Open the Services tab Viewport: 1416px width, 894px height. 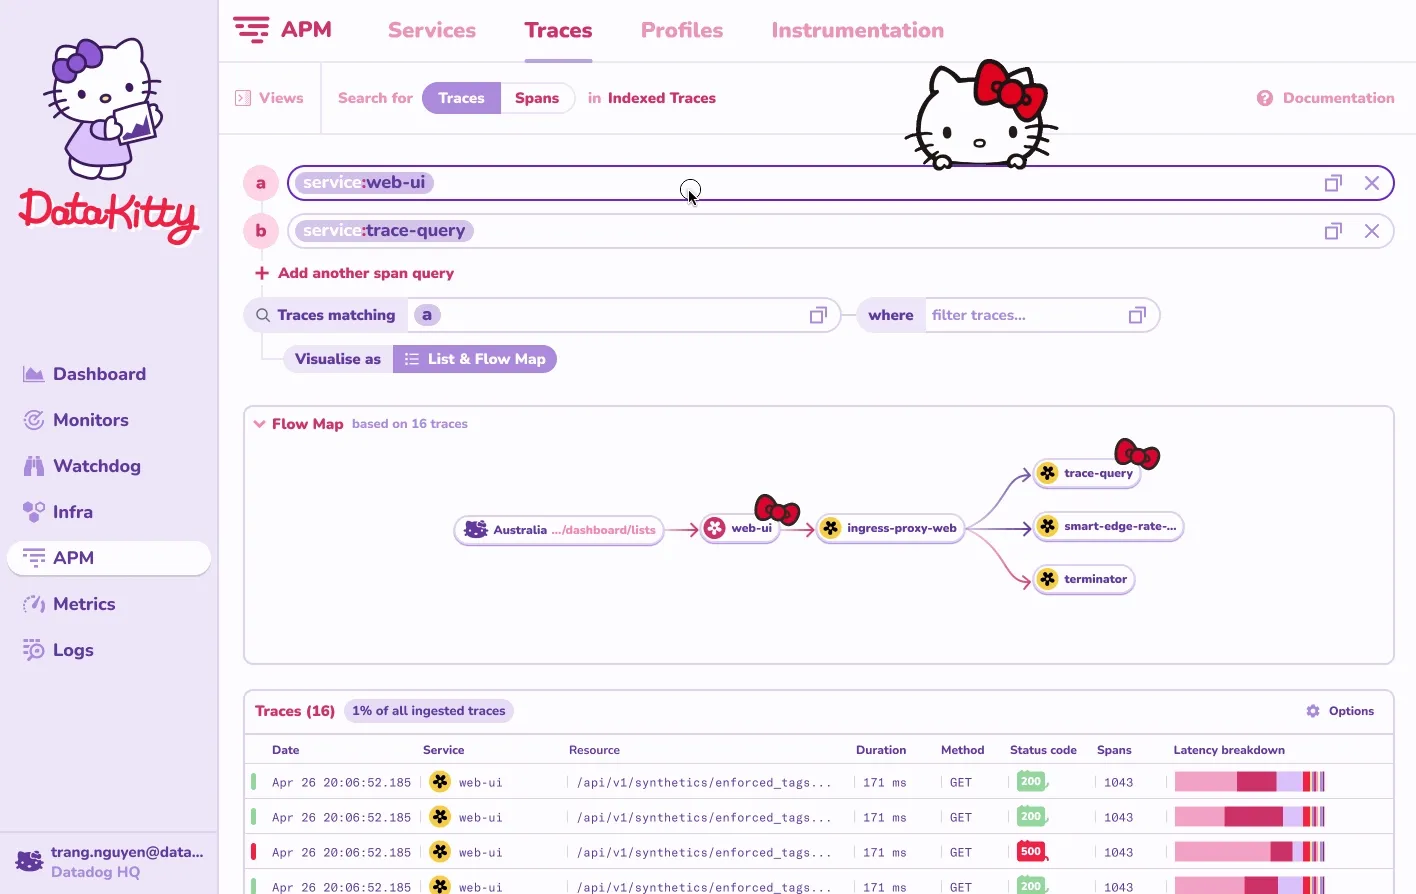tap(431, 31)
